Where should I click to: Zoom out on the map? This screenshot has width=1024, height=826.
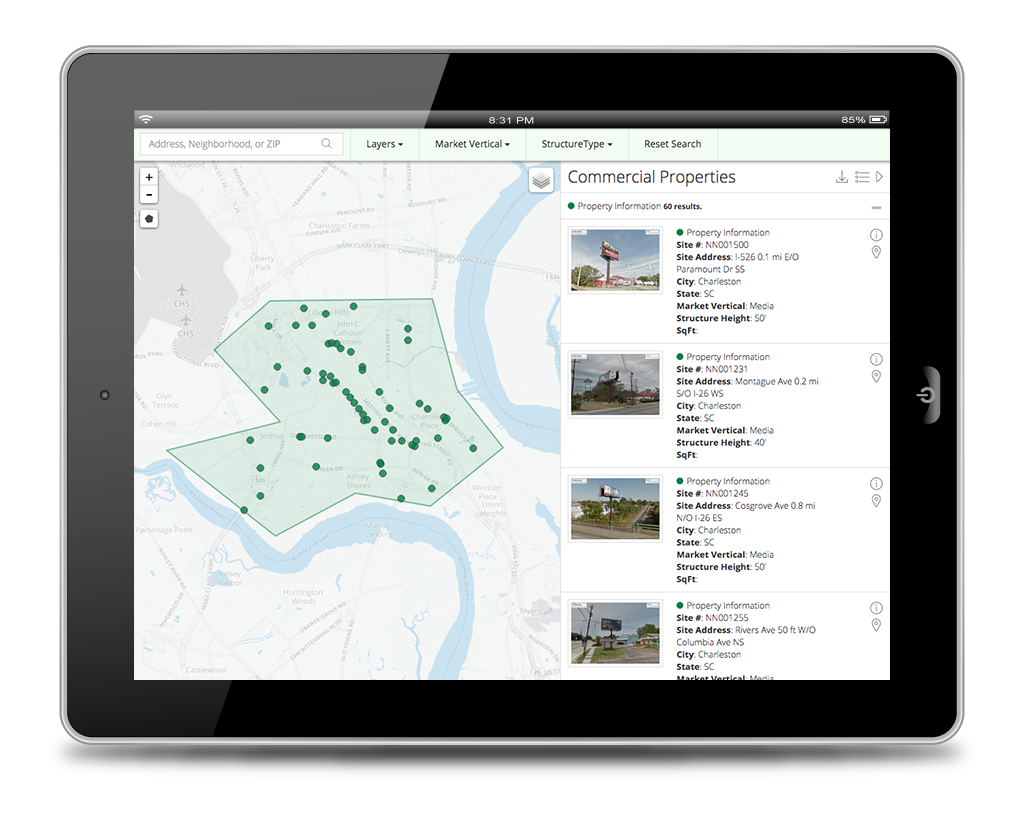click(x=149, y=195)
